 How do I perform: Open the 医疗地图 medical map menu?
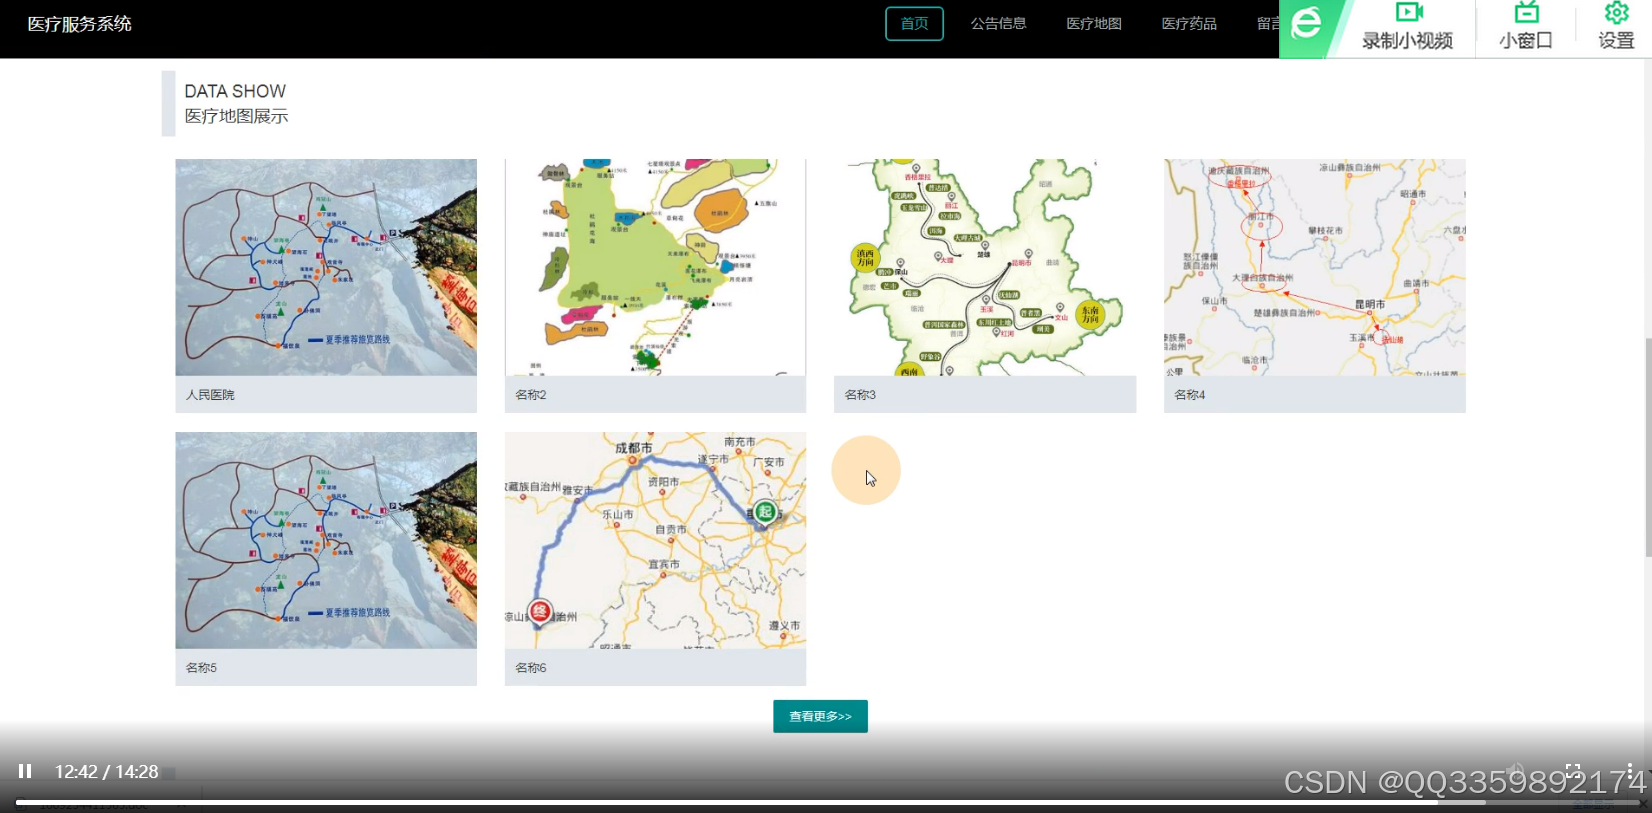[x=1094, y=24]
